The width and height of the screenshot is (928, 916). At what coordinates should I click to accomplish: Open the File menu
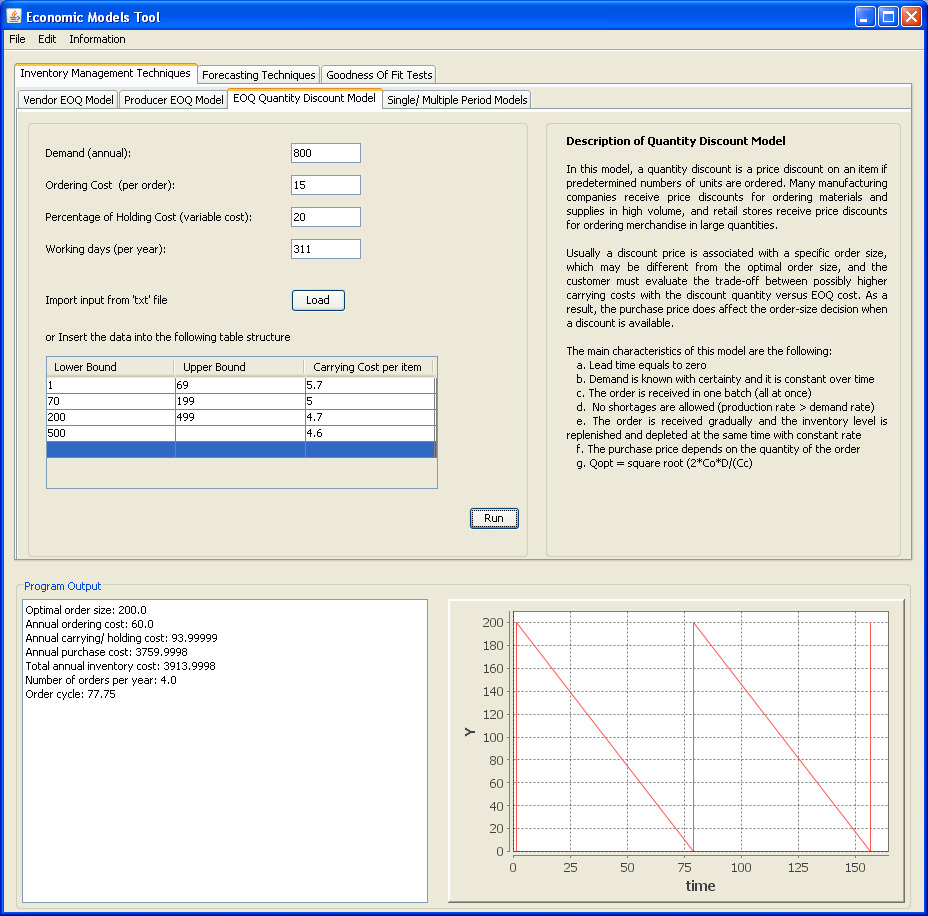(17, 39)
